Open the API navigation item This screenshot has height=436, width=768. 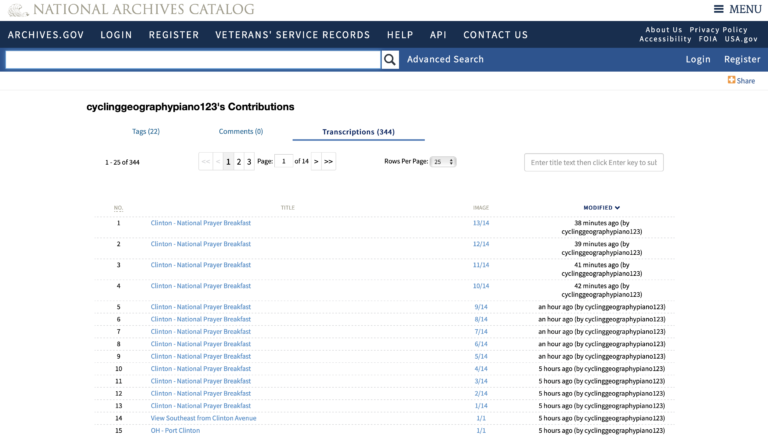(438, 35)
